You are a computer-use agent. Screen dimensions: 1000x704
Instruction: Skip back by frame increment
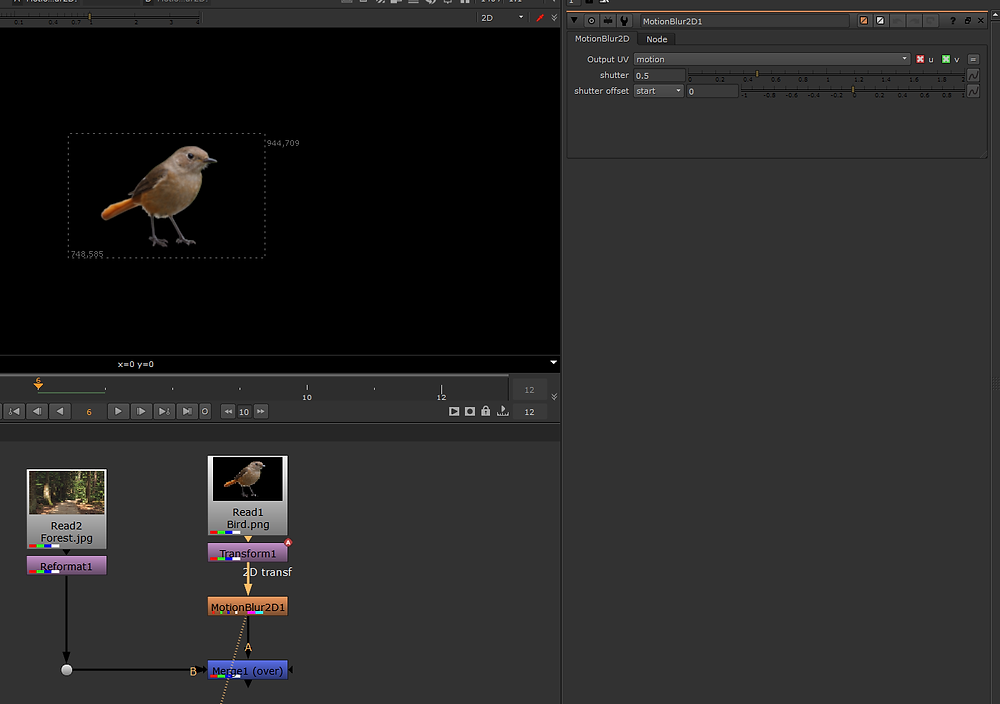[x=228, y=411]
